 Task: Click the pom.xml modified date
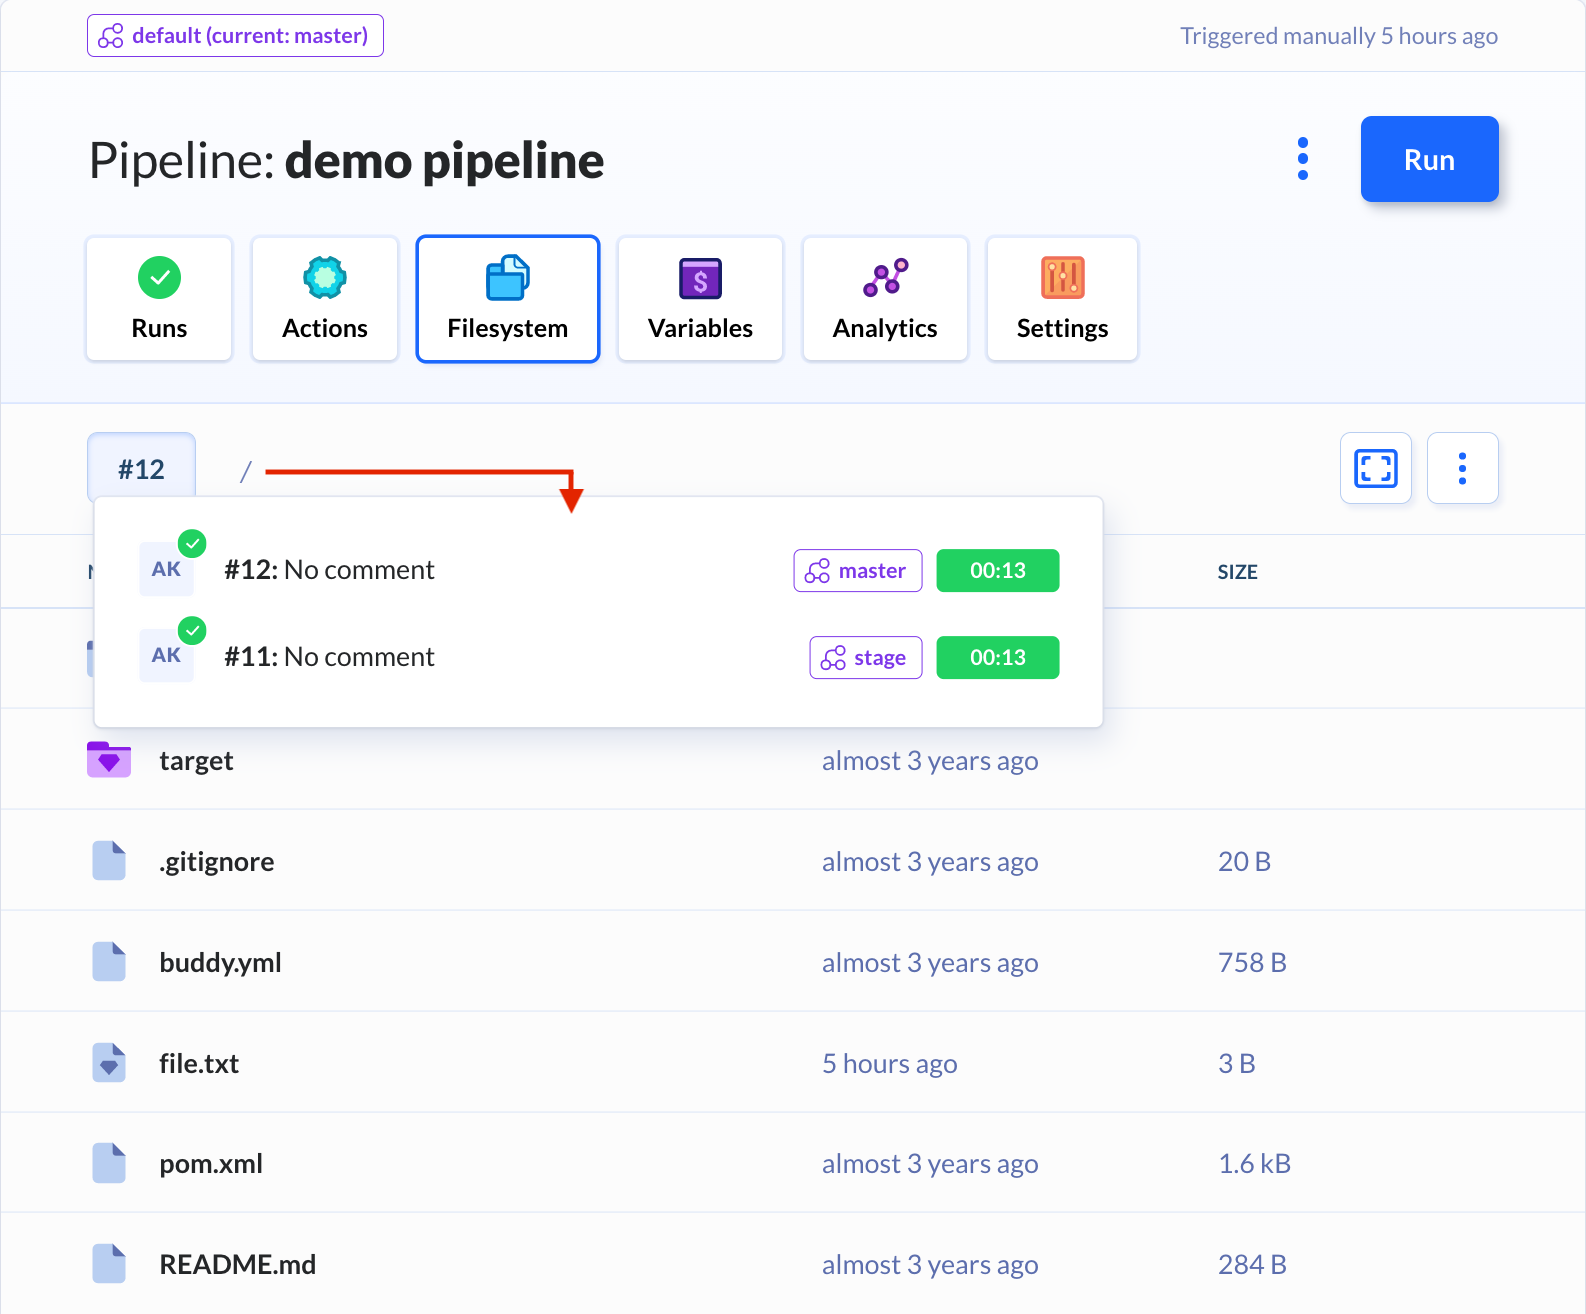(x=930, y=1164)
